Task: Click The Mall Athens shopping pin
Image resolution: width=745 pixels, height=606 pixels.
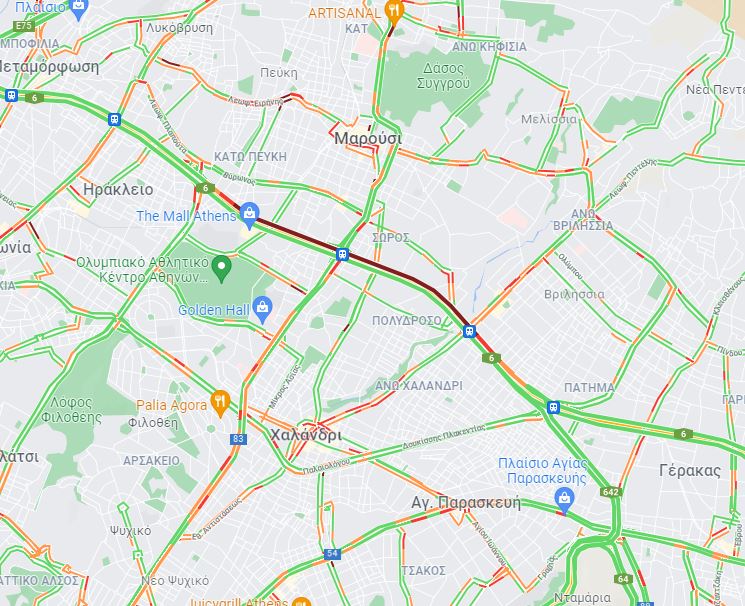Action: point(249,215)
